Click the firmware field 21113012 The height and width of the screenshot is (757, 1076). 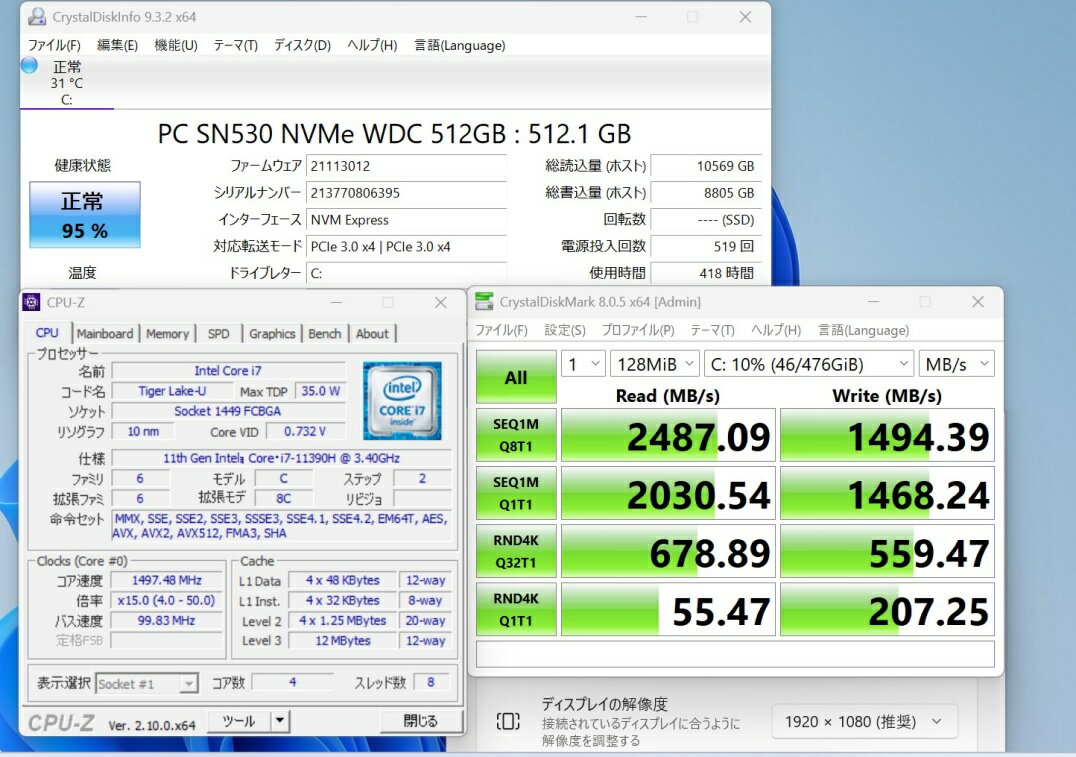[406, 166]
